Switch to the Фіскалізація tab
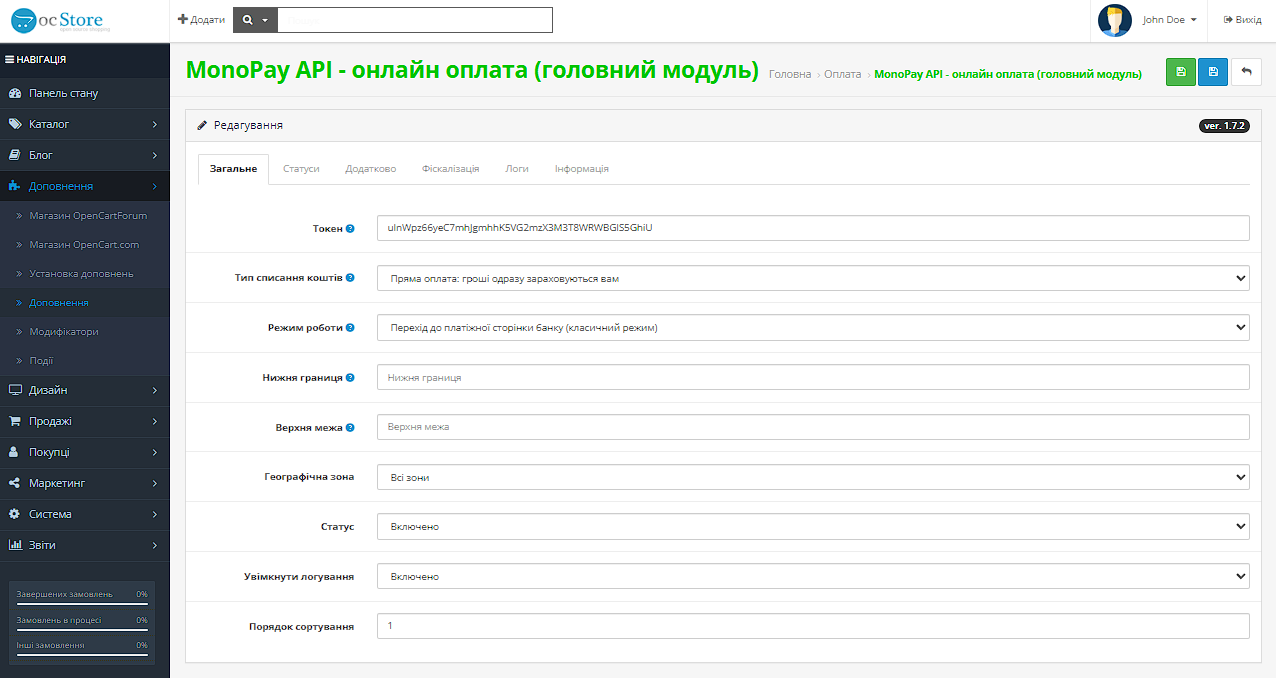Image resolution: width=1276 pixels, height=678 pixels. pos(450,169)
